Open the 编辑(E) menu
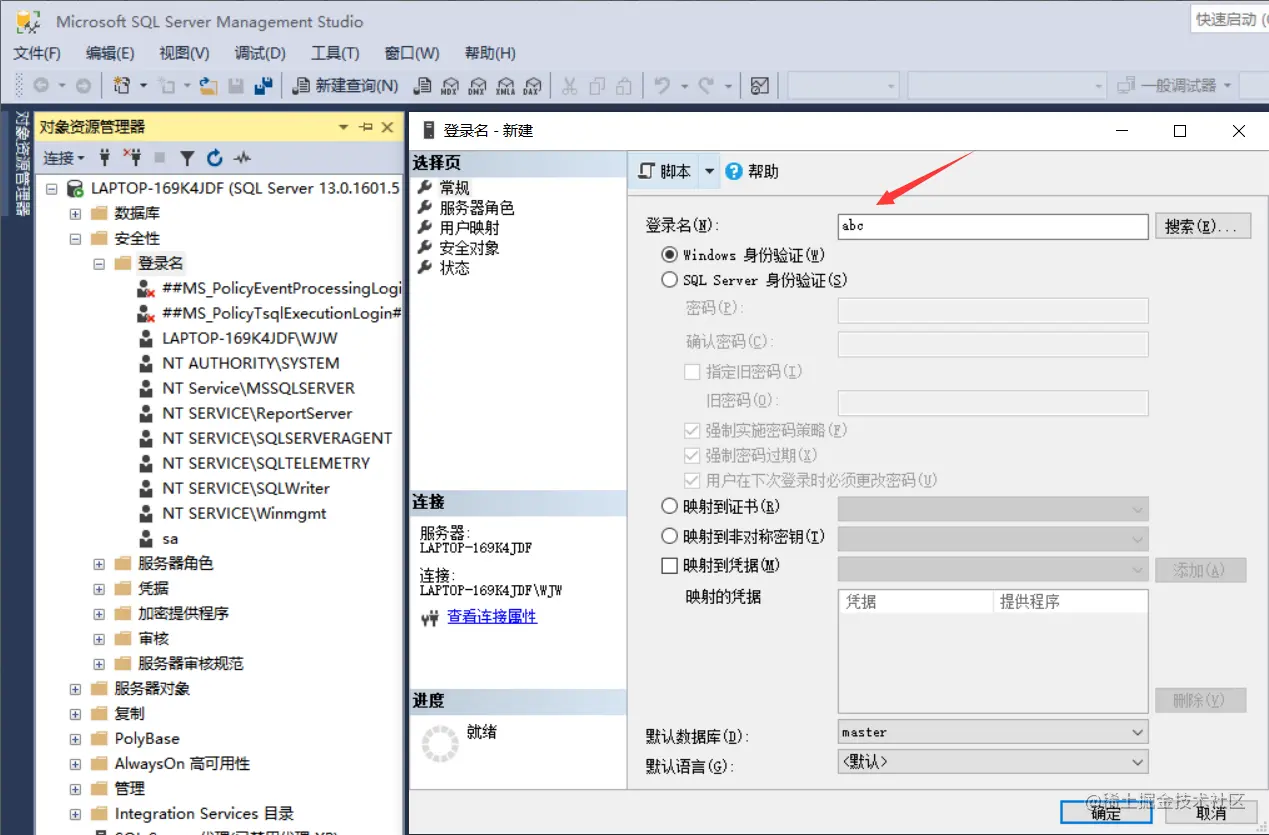The width and height of the screenshot is (1269, 835). 110,53
